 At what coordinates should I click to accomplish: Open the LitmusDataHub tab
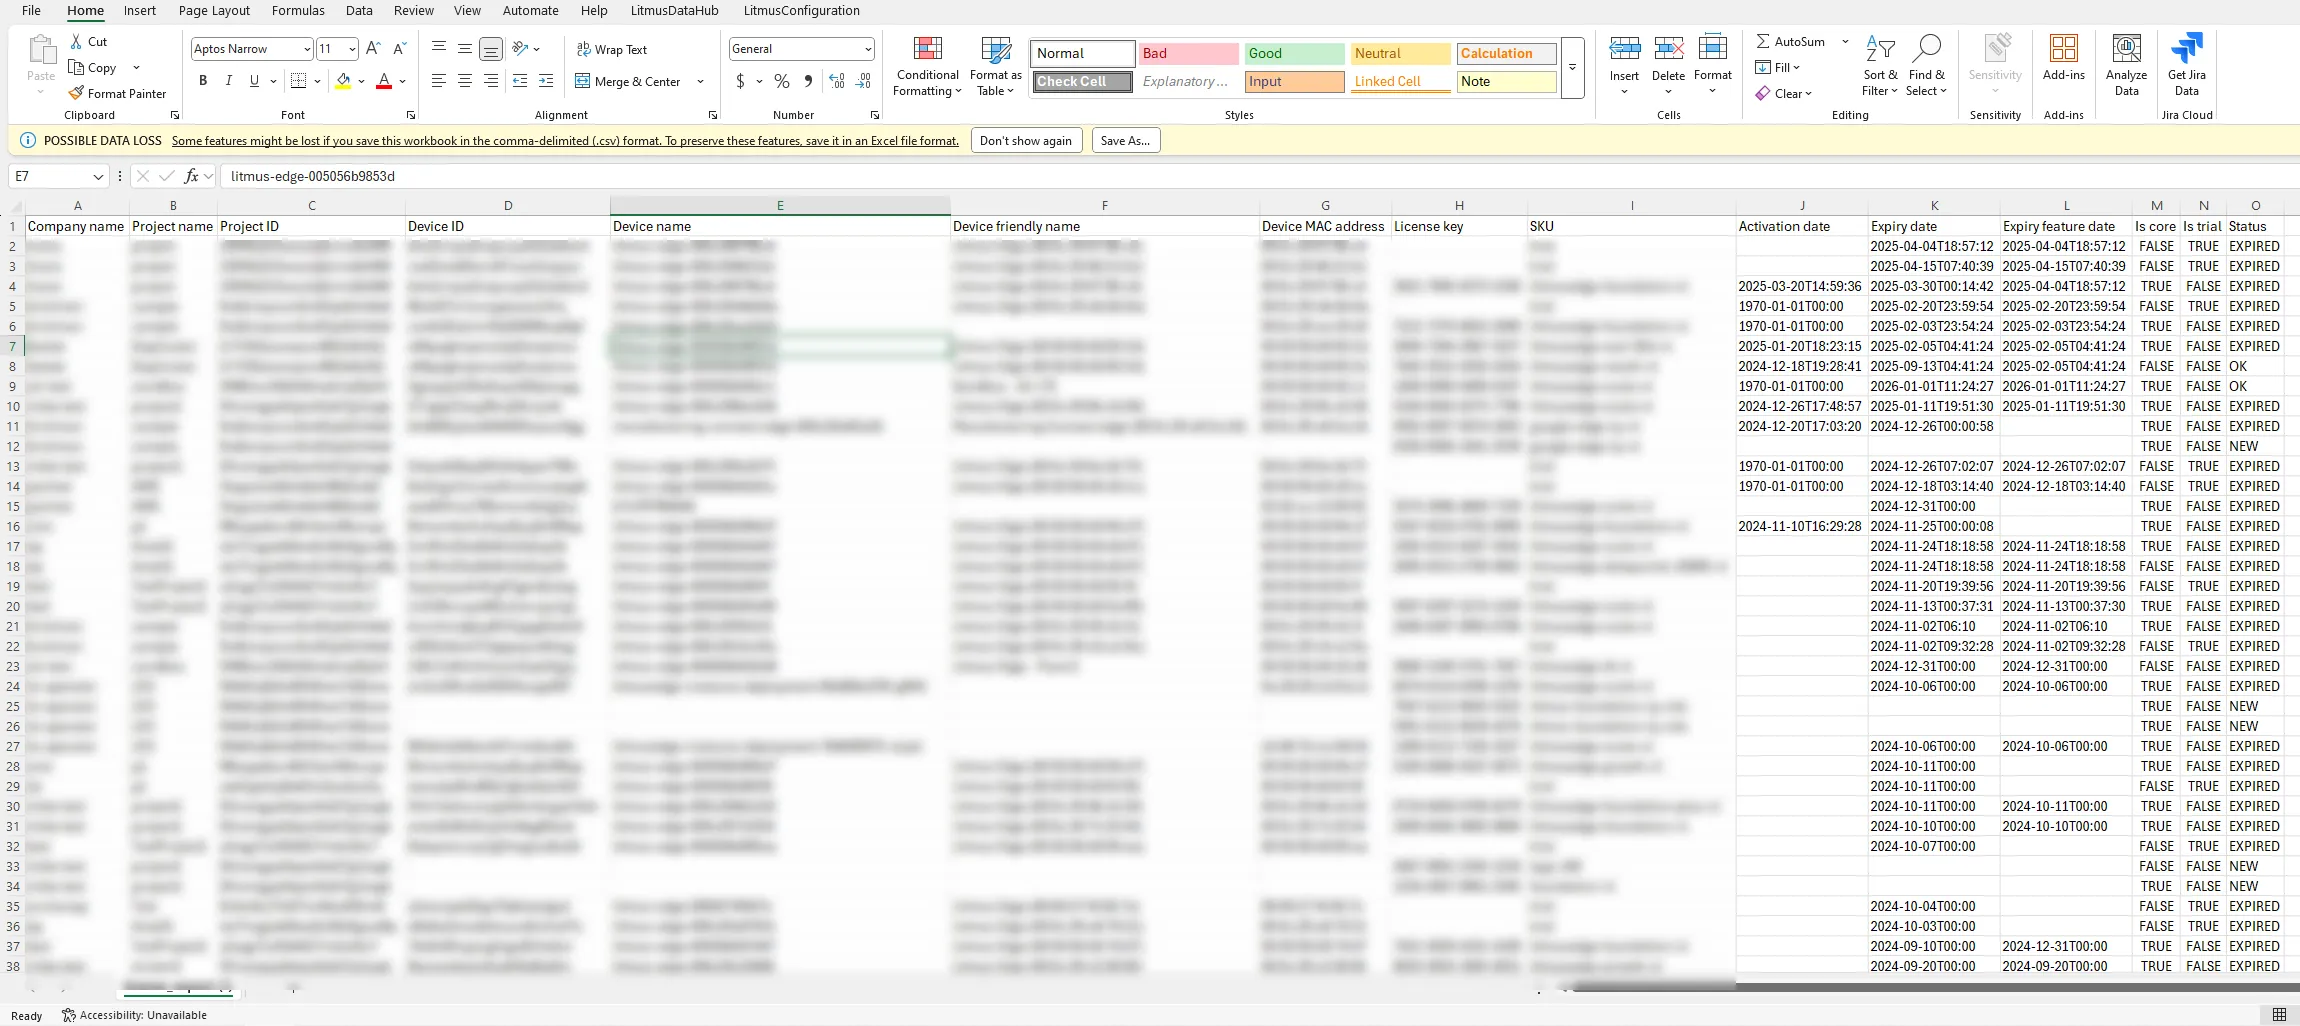tap(675, 11)
